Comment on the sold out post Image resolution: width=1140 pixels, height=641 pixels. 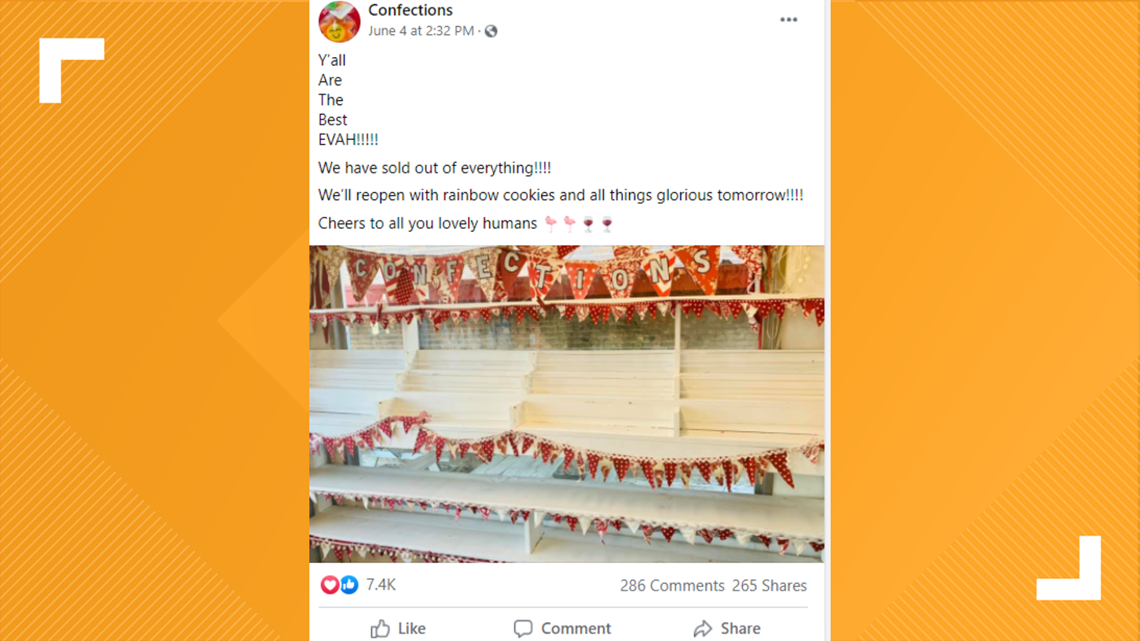tap(562, 629)
